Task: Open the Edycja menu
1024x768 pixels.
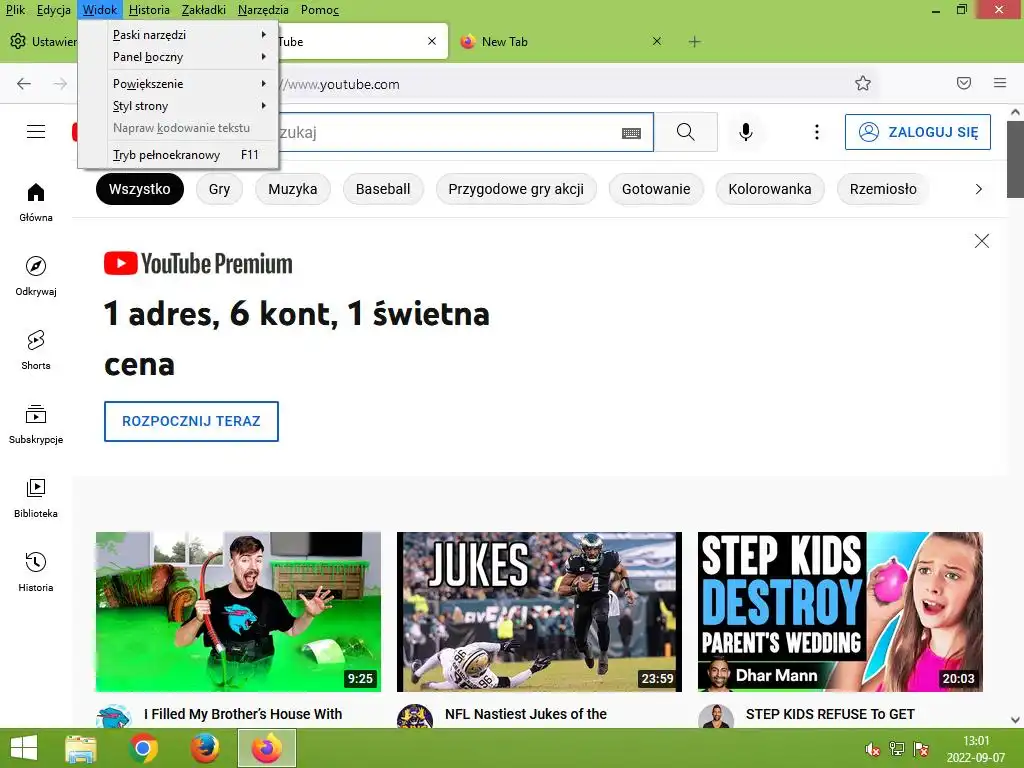Action: coord(54,10)
